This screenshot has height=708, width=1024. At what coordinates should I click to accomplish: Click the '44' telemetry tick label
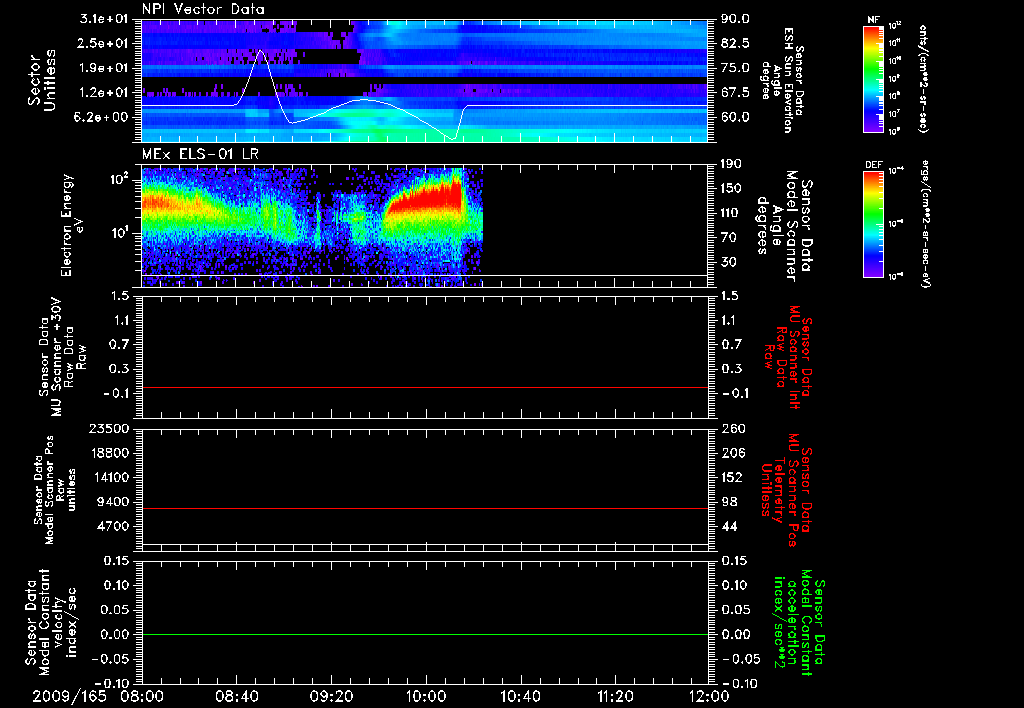click(729, 526)
